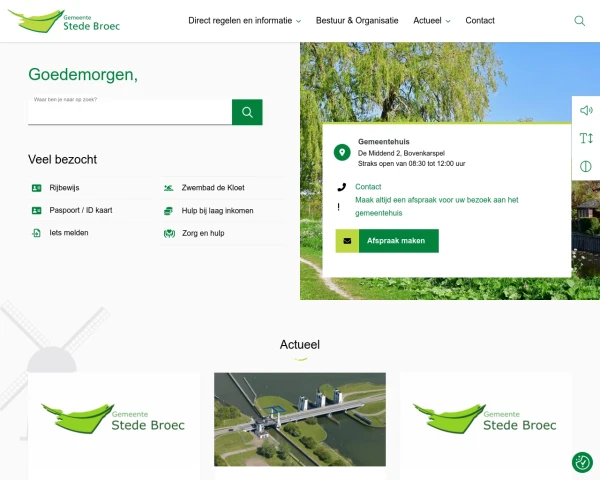Screen dimensions: 600x480
Task: Open the aerial bridge and lock photo news card
Action: click(x=300, y=420)
